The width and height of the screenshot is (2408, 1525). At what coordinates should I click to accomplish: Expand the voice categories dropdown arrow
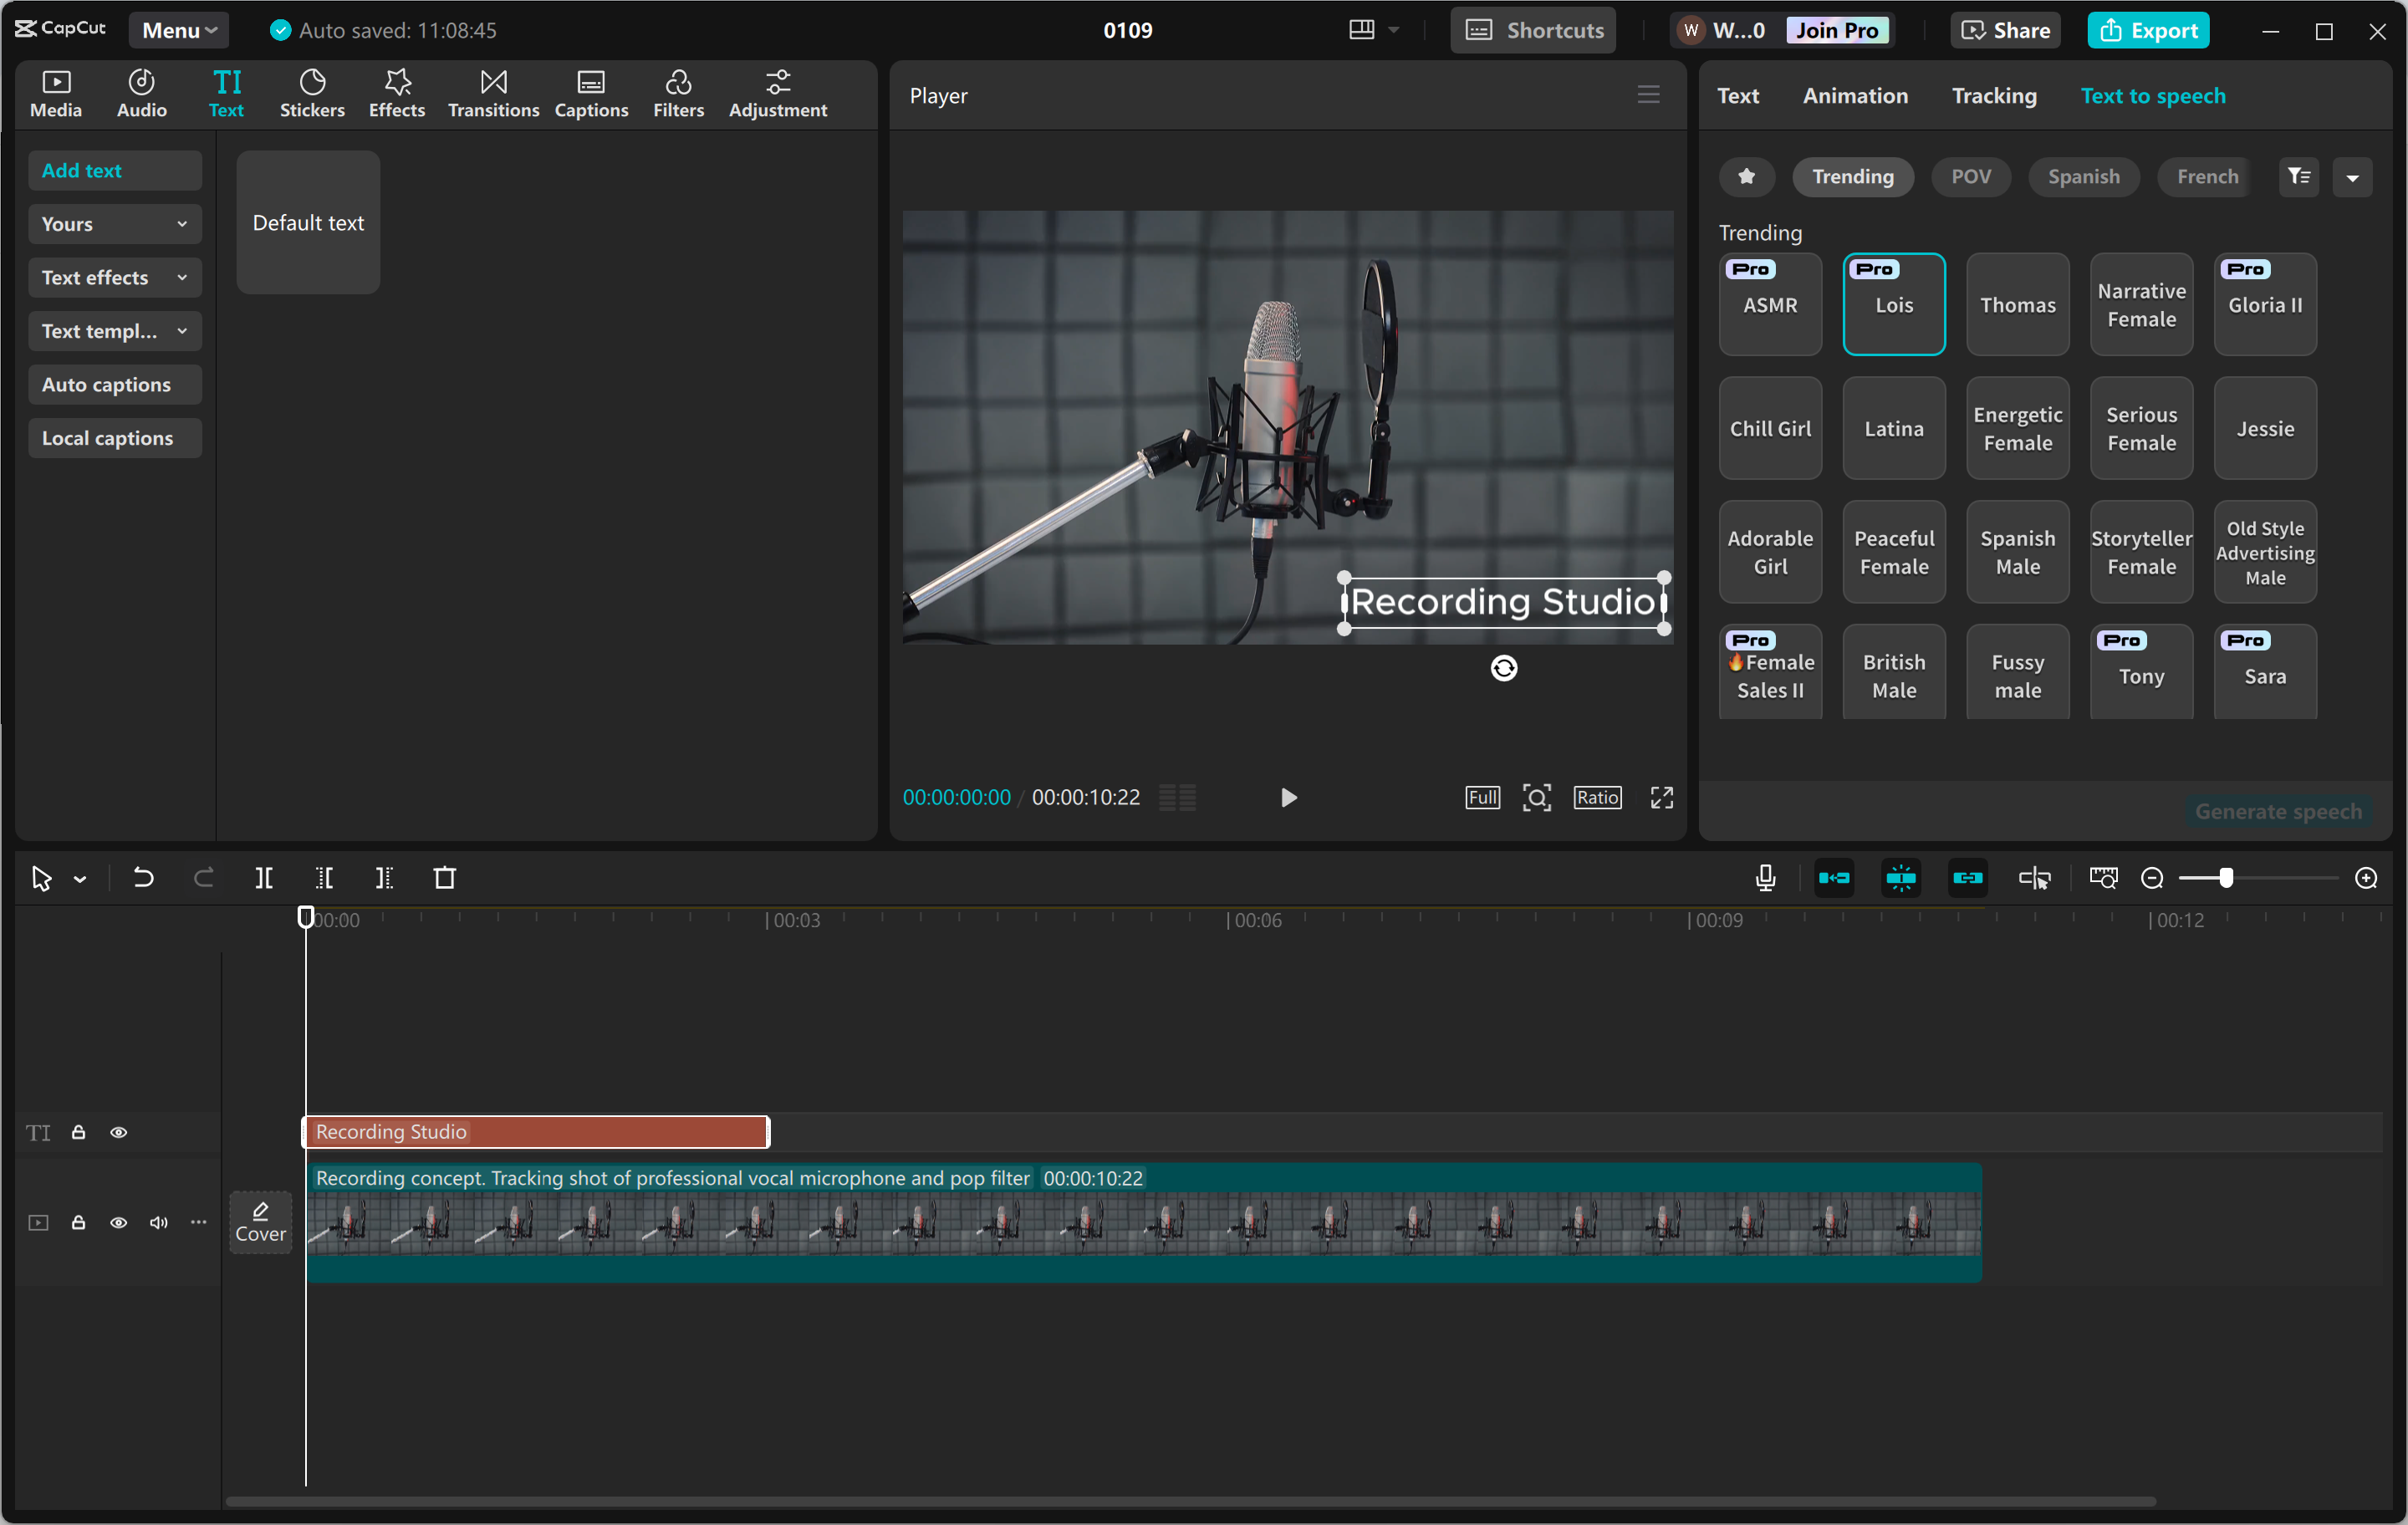click(2352, 177)
